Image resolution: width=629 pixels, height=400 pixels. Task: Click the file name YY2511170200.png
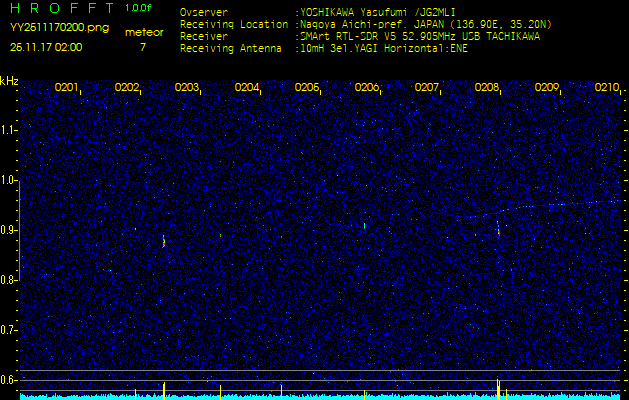59,28
